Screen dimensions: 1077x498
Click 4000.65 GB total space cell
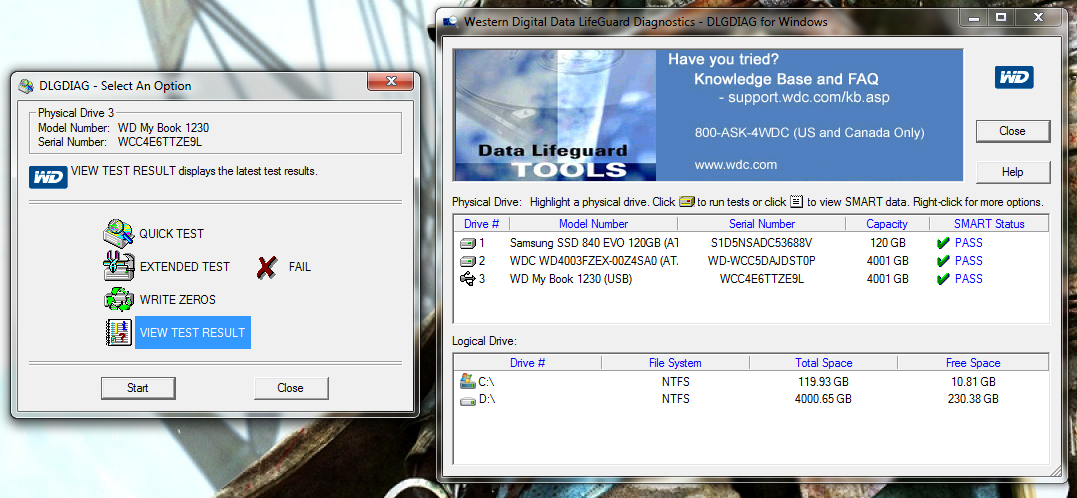coord(823,399)
